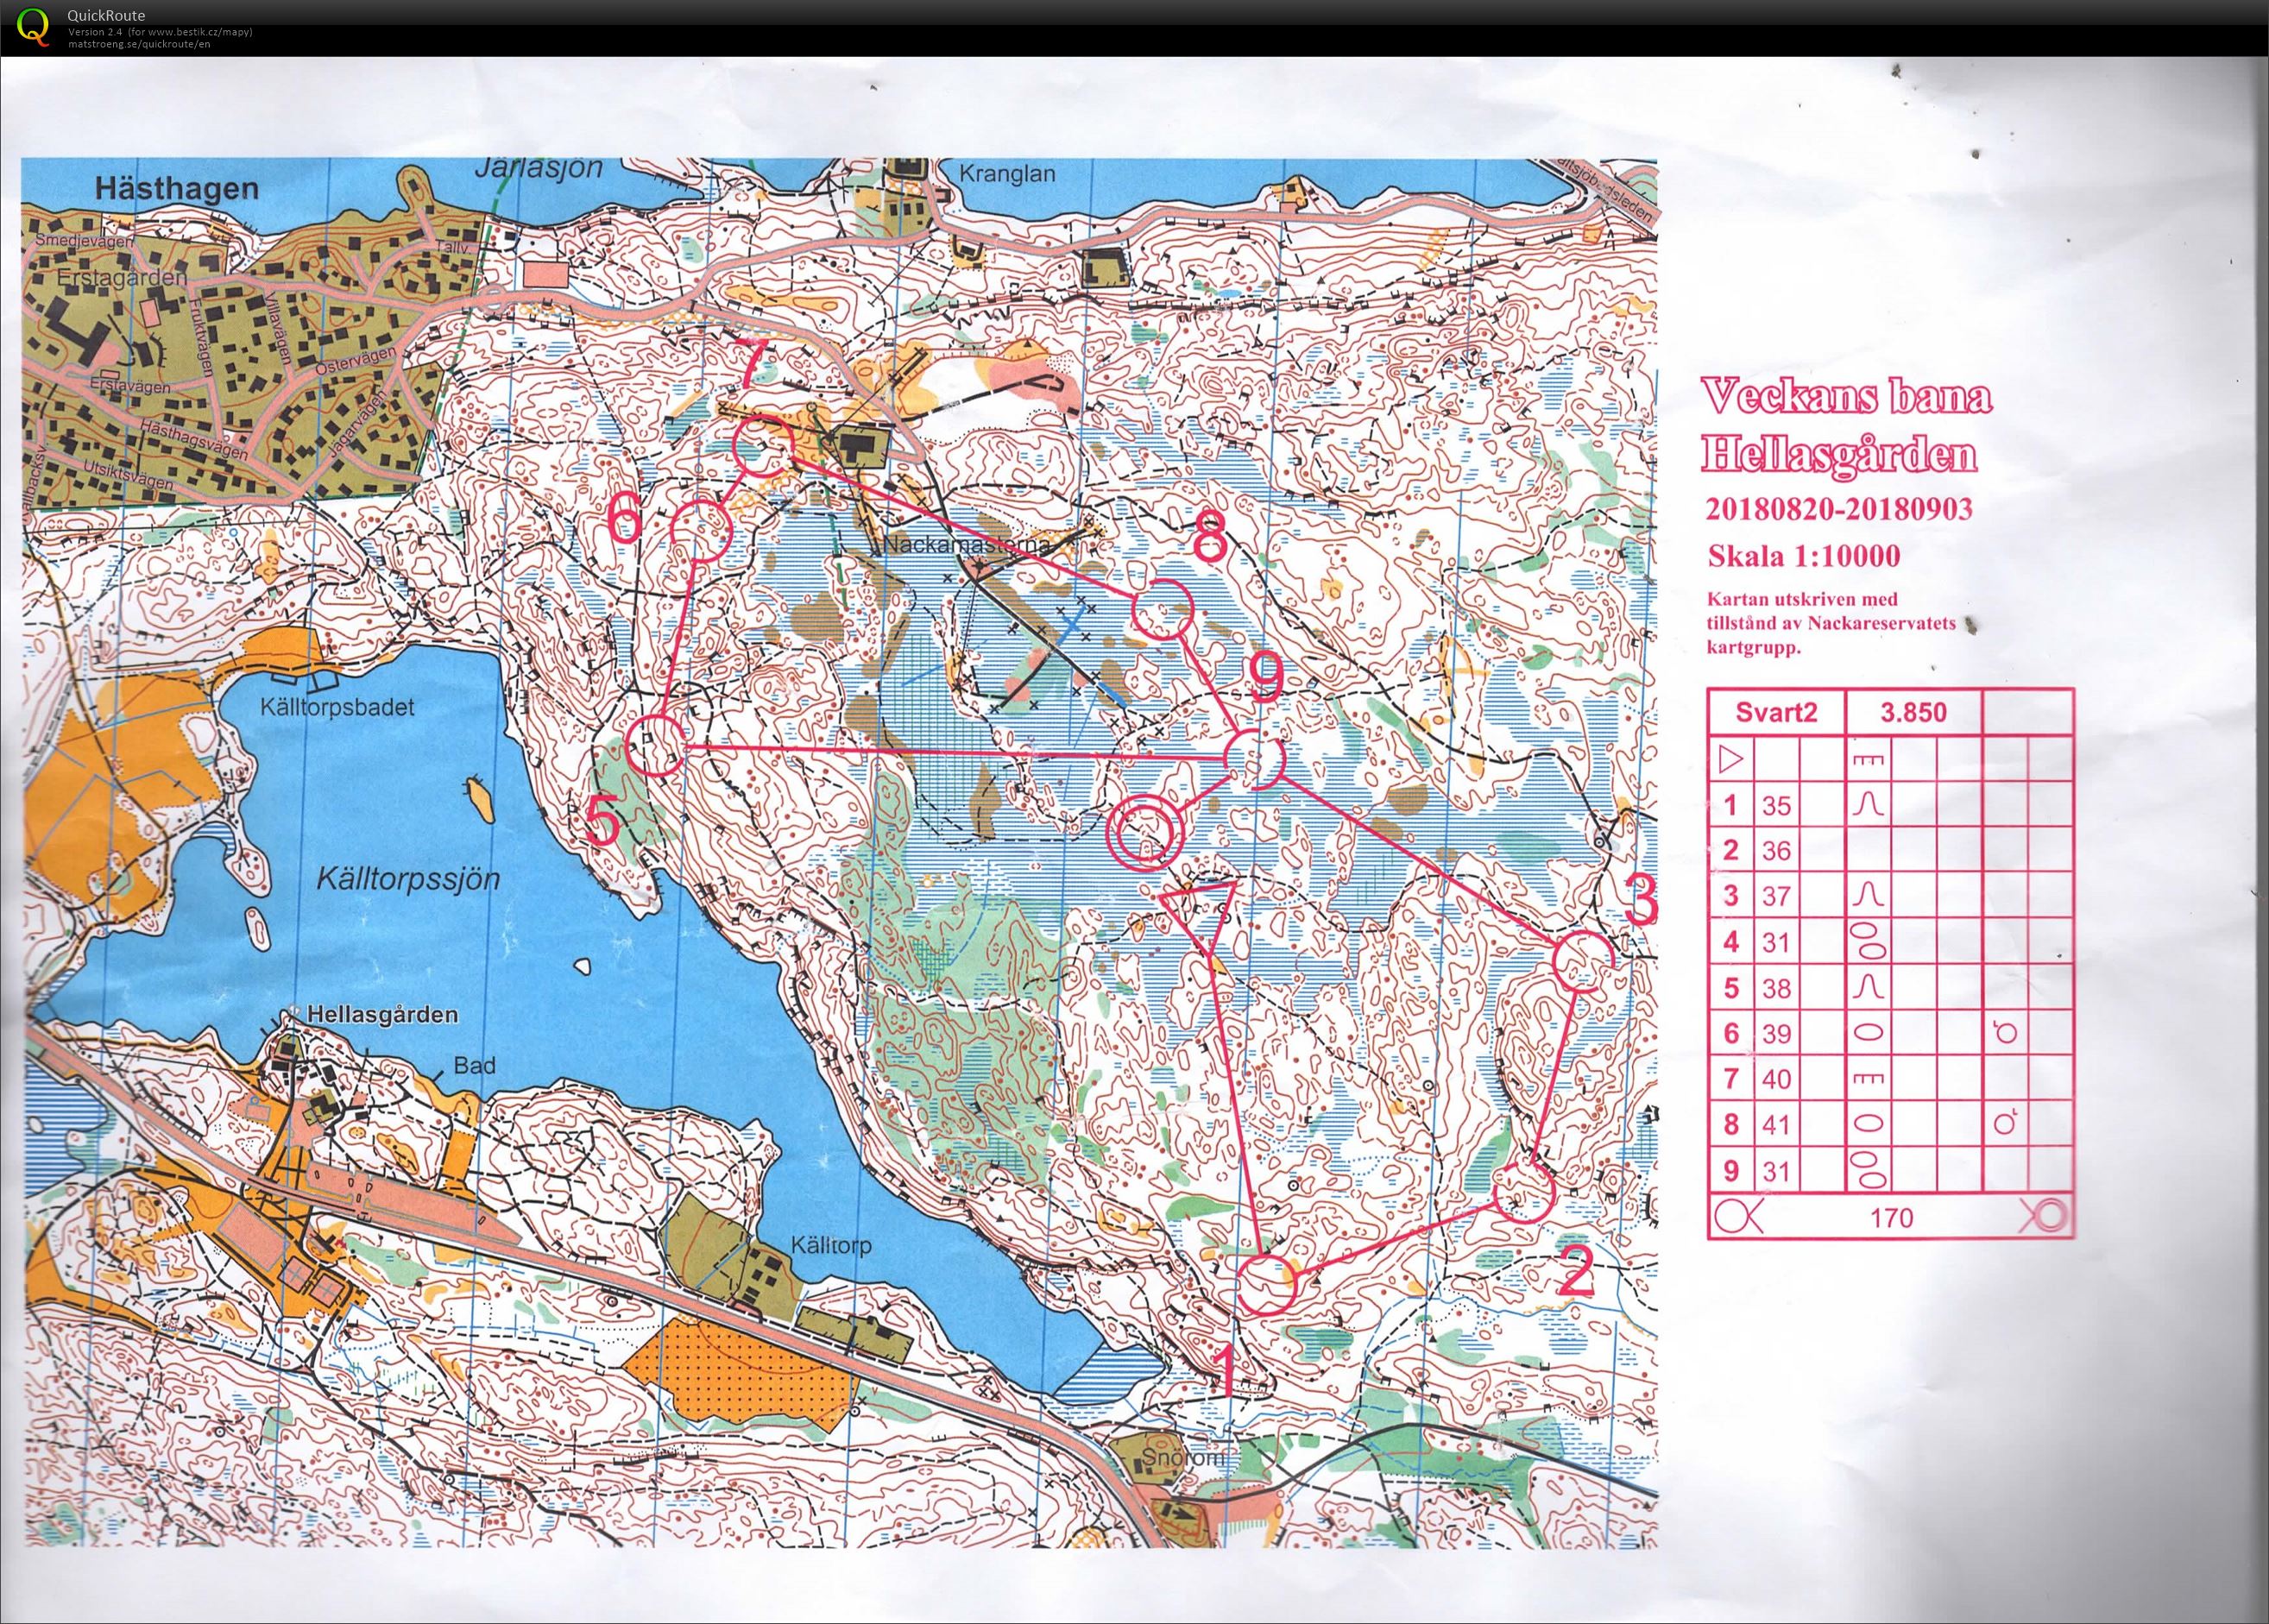2269x1624 pixels.
Task: Click the 170 finish distance row
Action: [1890, 1217]
